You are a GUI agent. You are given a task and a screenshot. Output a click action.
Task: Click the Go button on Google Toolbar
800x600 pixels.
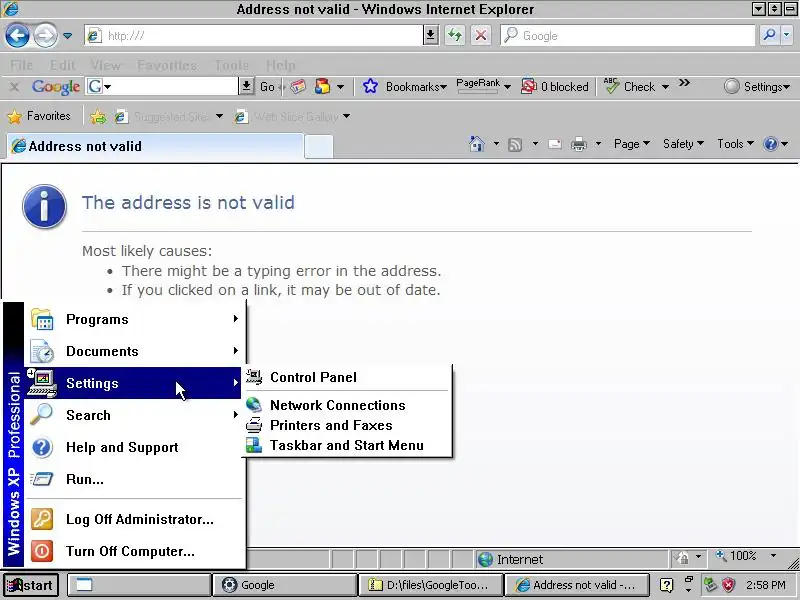click(x=267, y=87)
